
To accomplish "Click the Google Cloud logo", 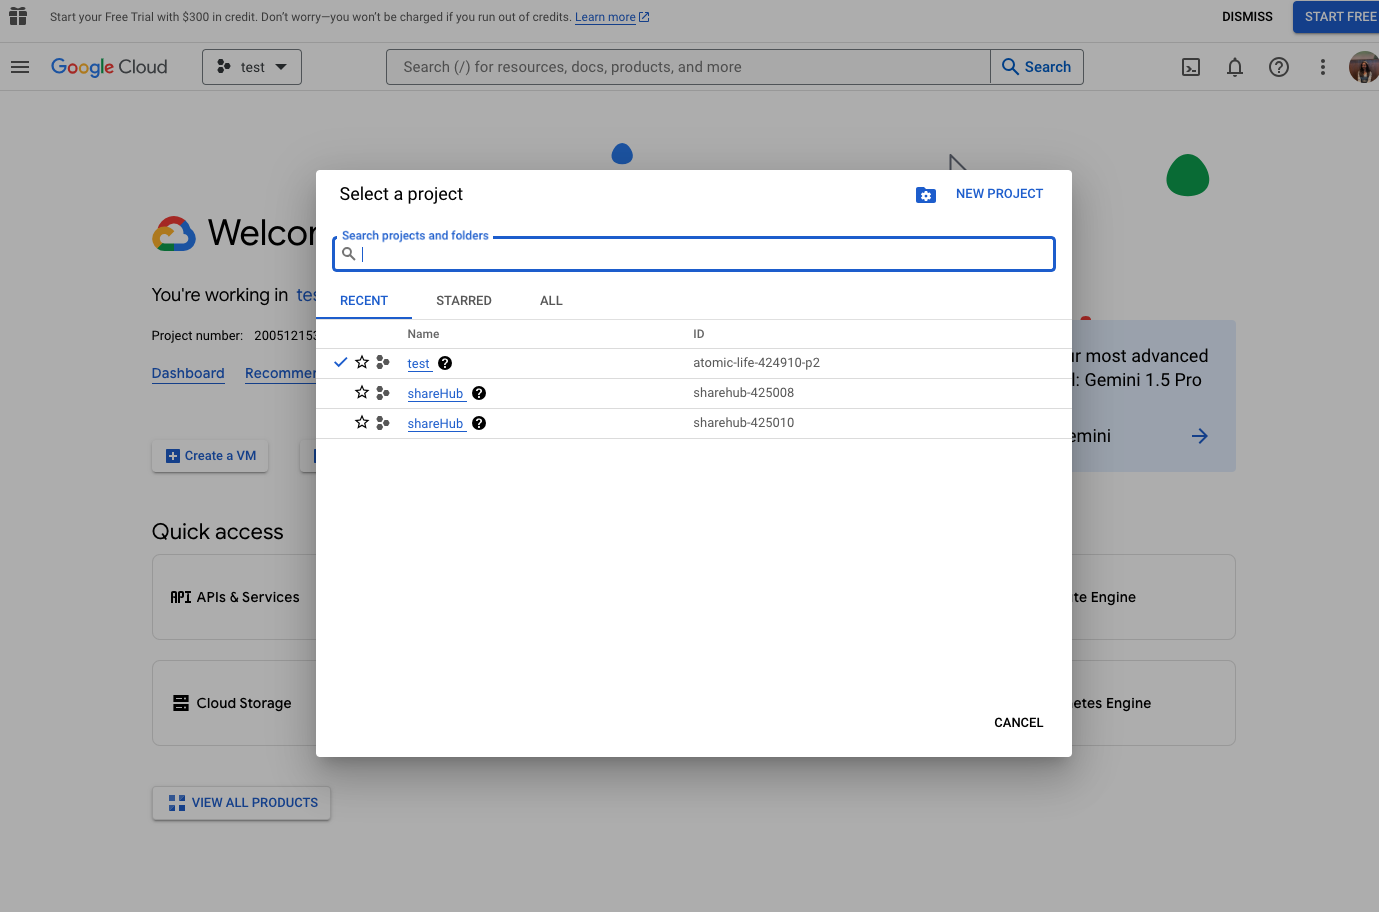I will point(109,67).
